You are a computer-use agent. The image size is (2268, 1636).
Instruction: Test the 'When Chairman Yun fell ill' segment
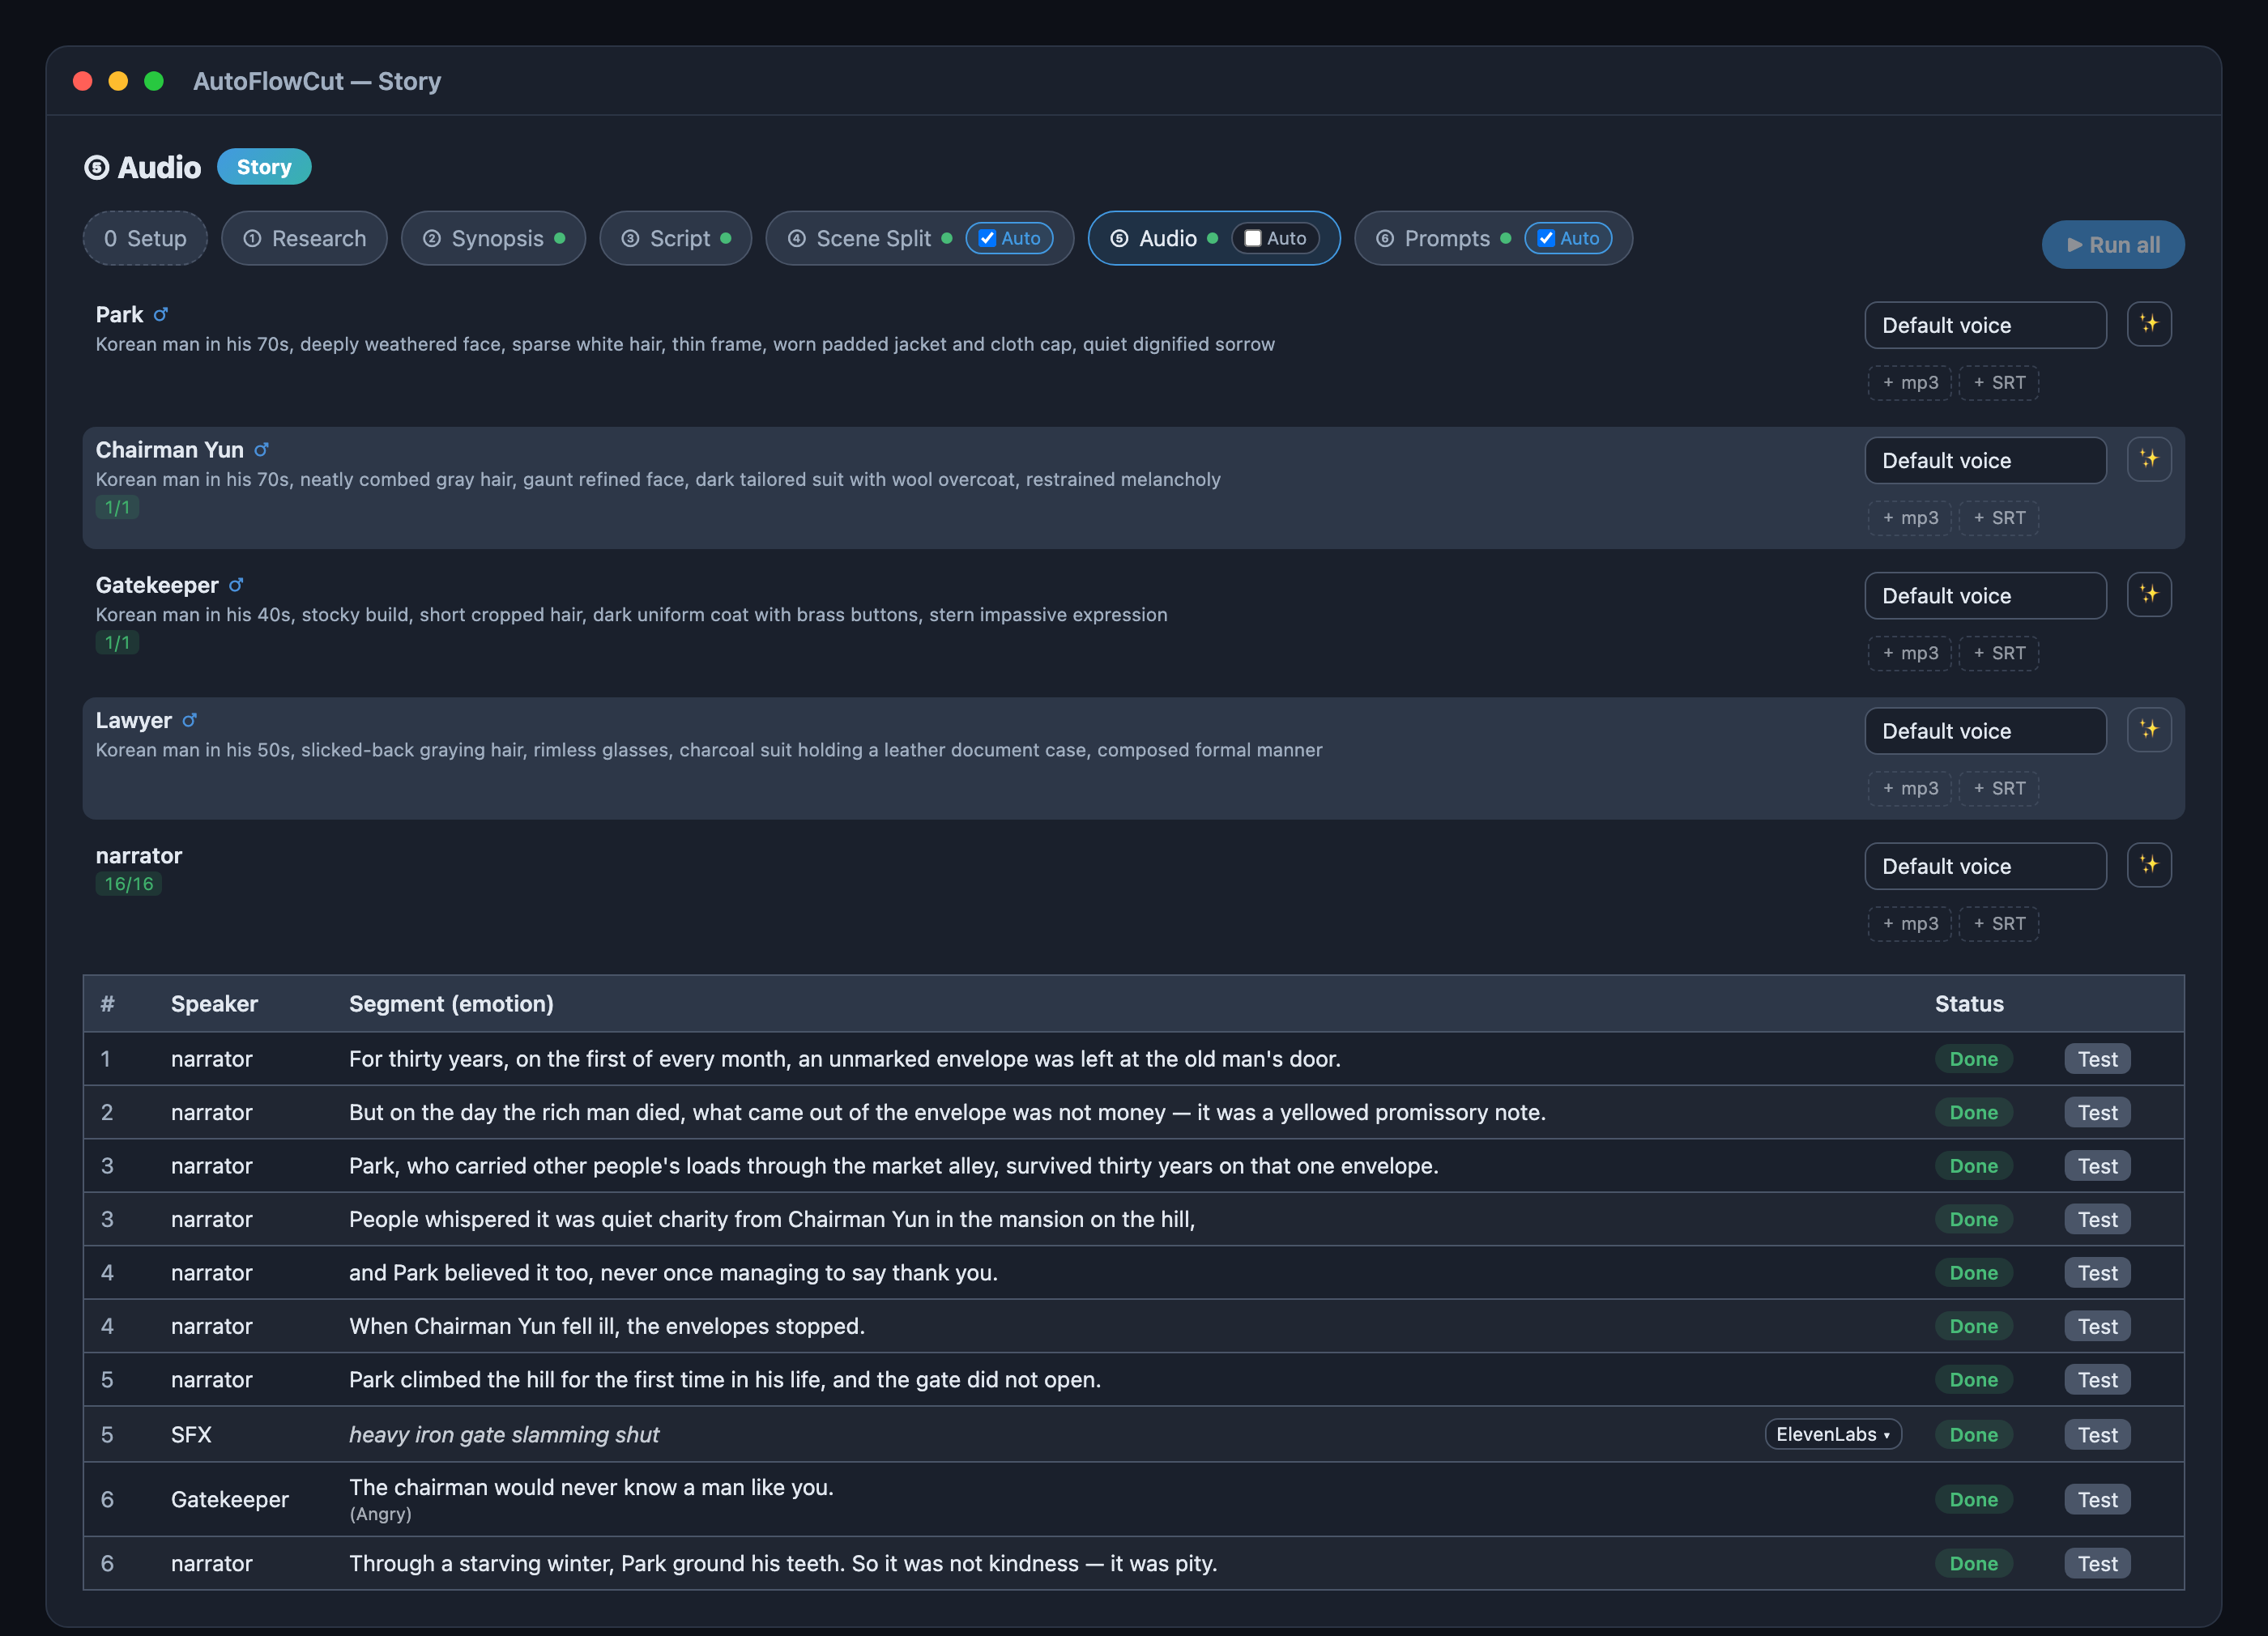[x=2097, y=1326]
